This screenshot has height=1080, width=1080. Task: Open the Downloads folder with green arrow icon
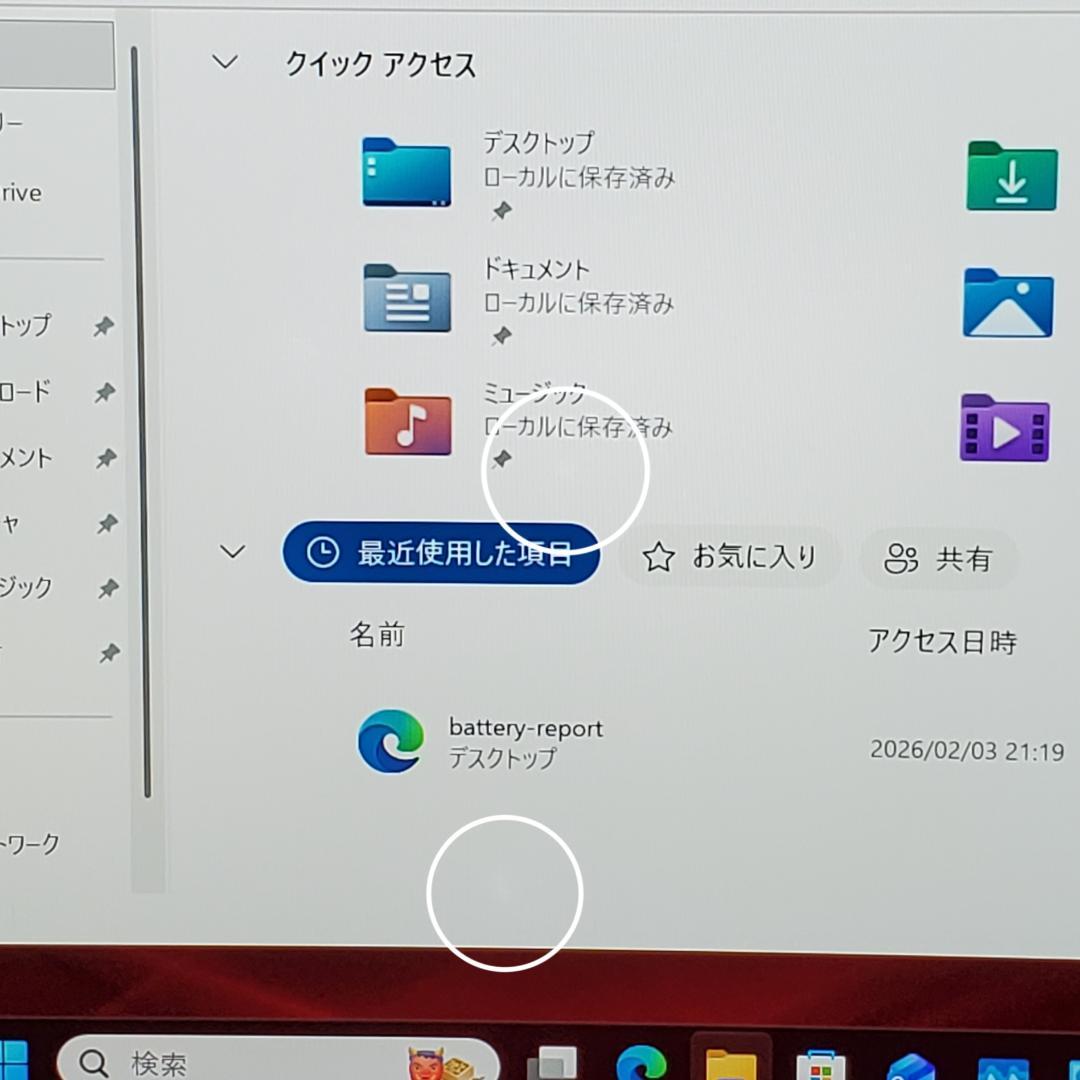tap(1011, 178)
